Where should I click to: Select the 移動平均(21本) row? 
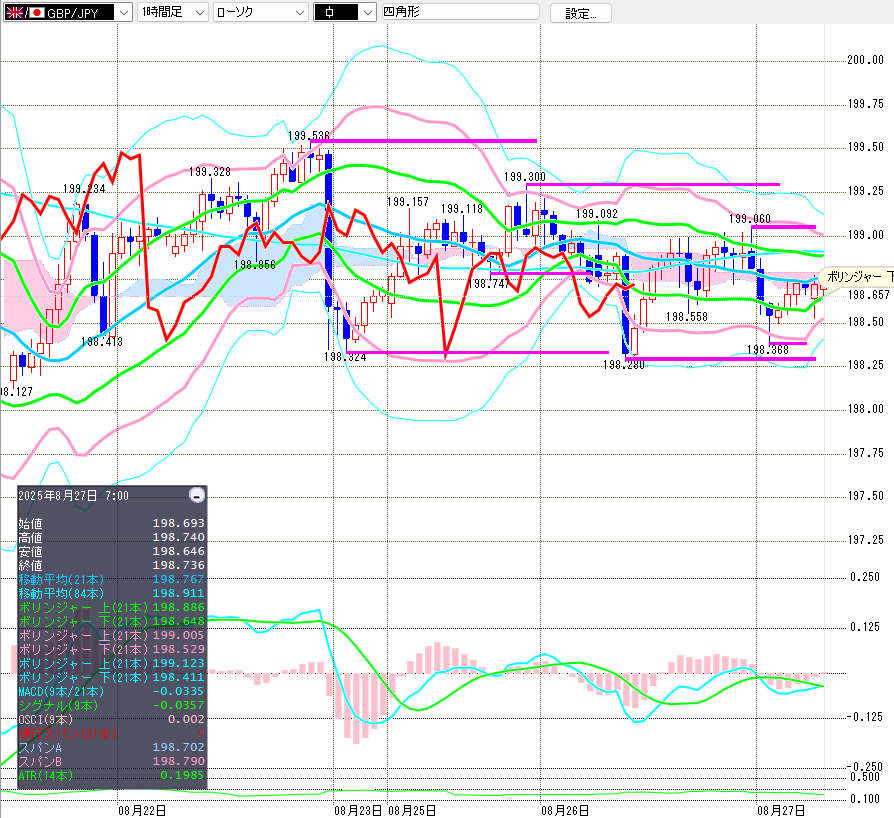click(x=112, y=579)
